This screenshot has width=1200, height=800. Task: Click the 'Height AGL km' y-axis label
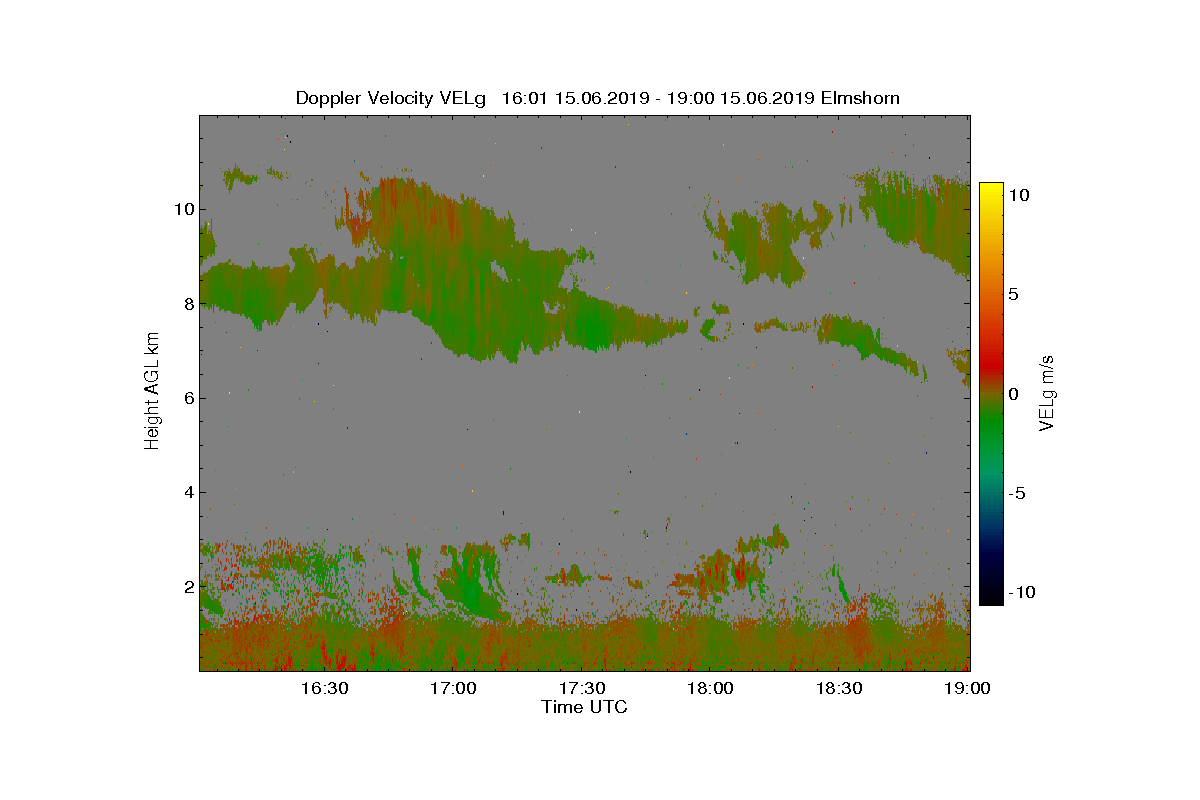(x=152, y=392)
